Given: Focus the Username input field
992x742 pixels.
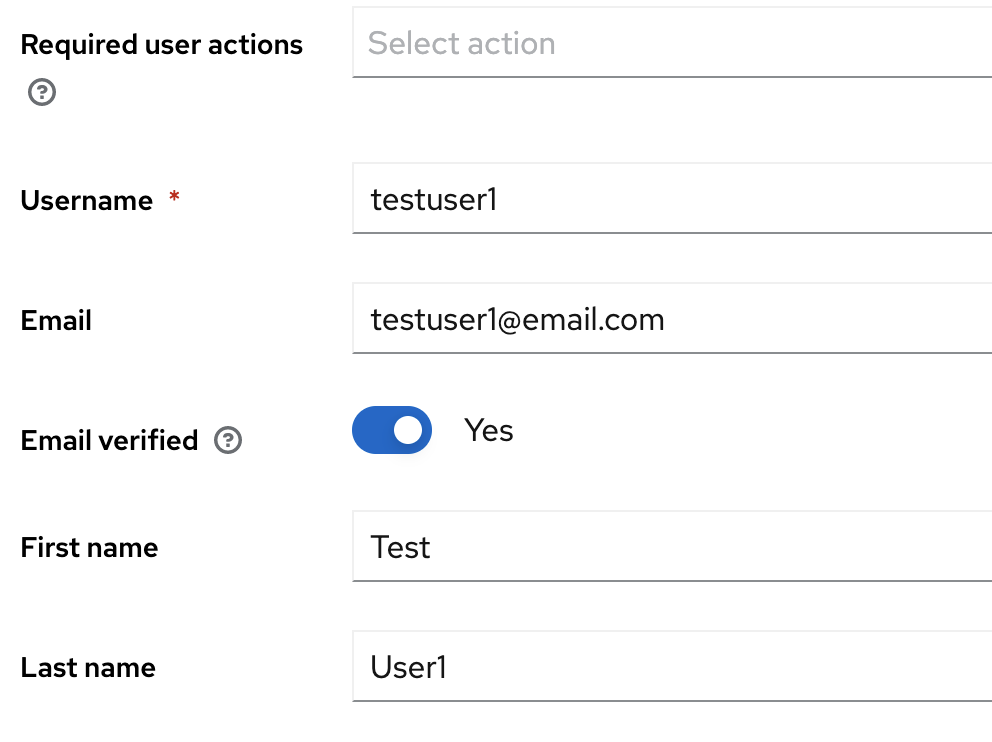Looking at the screenshot, I should [x=672, y=200].
